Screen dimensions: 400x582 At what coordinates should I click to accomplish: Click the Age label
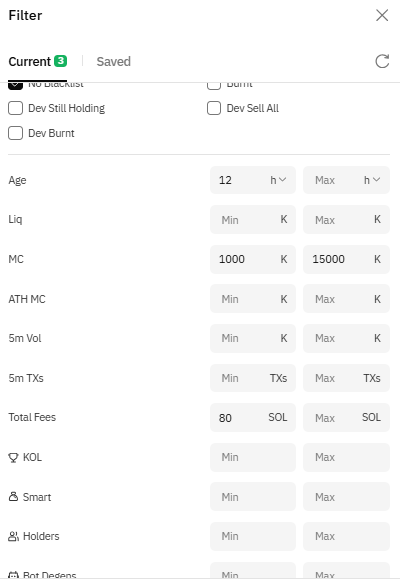pyautogui.click(x=17, y=180)
